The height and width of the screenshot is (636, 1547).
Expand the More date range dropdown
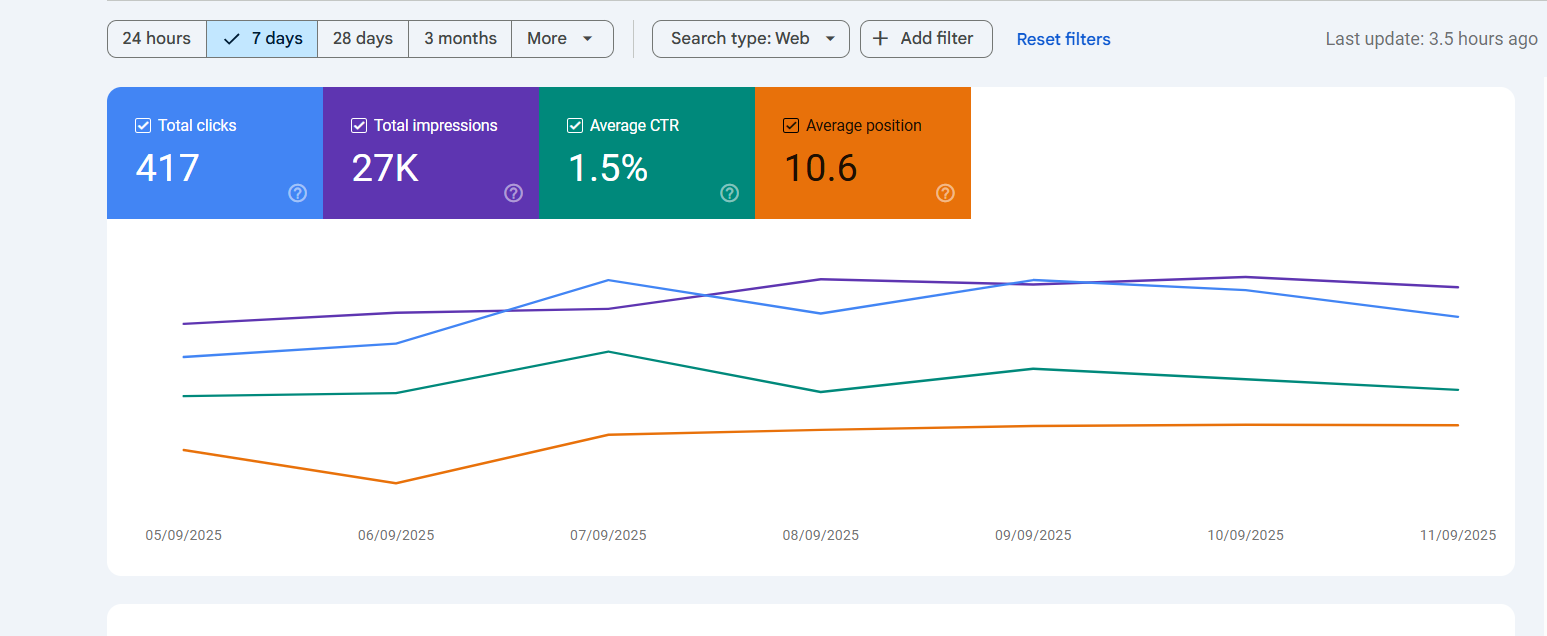tap(561, 39)
